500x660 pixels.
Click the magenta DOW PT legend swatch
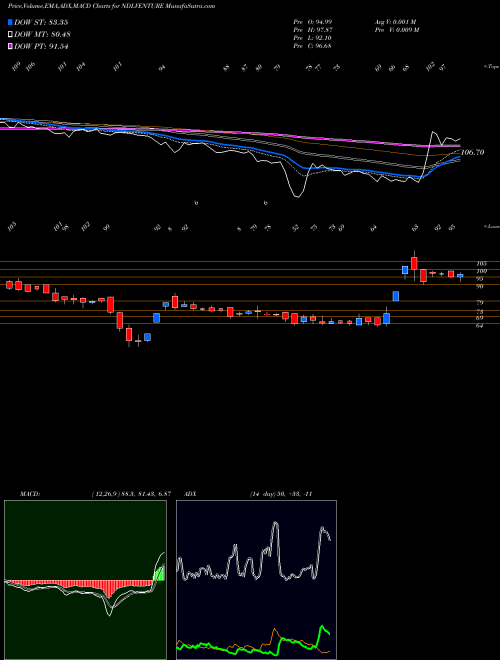[x=11, y=46]
